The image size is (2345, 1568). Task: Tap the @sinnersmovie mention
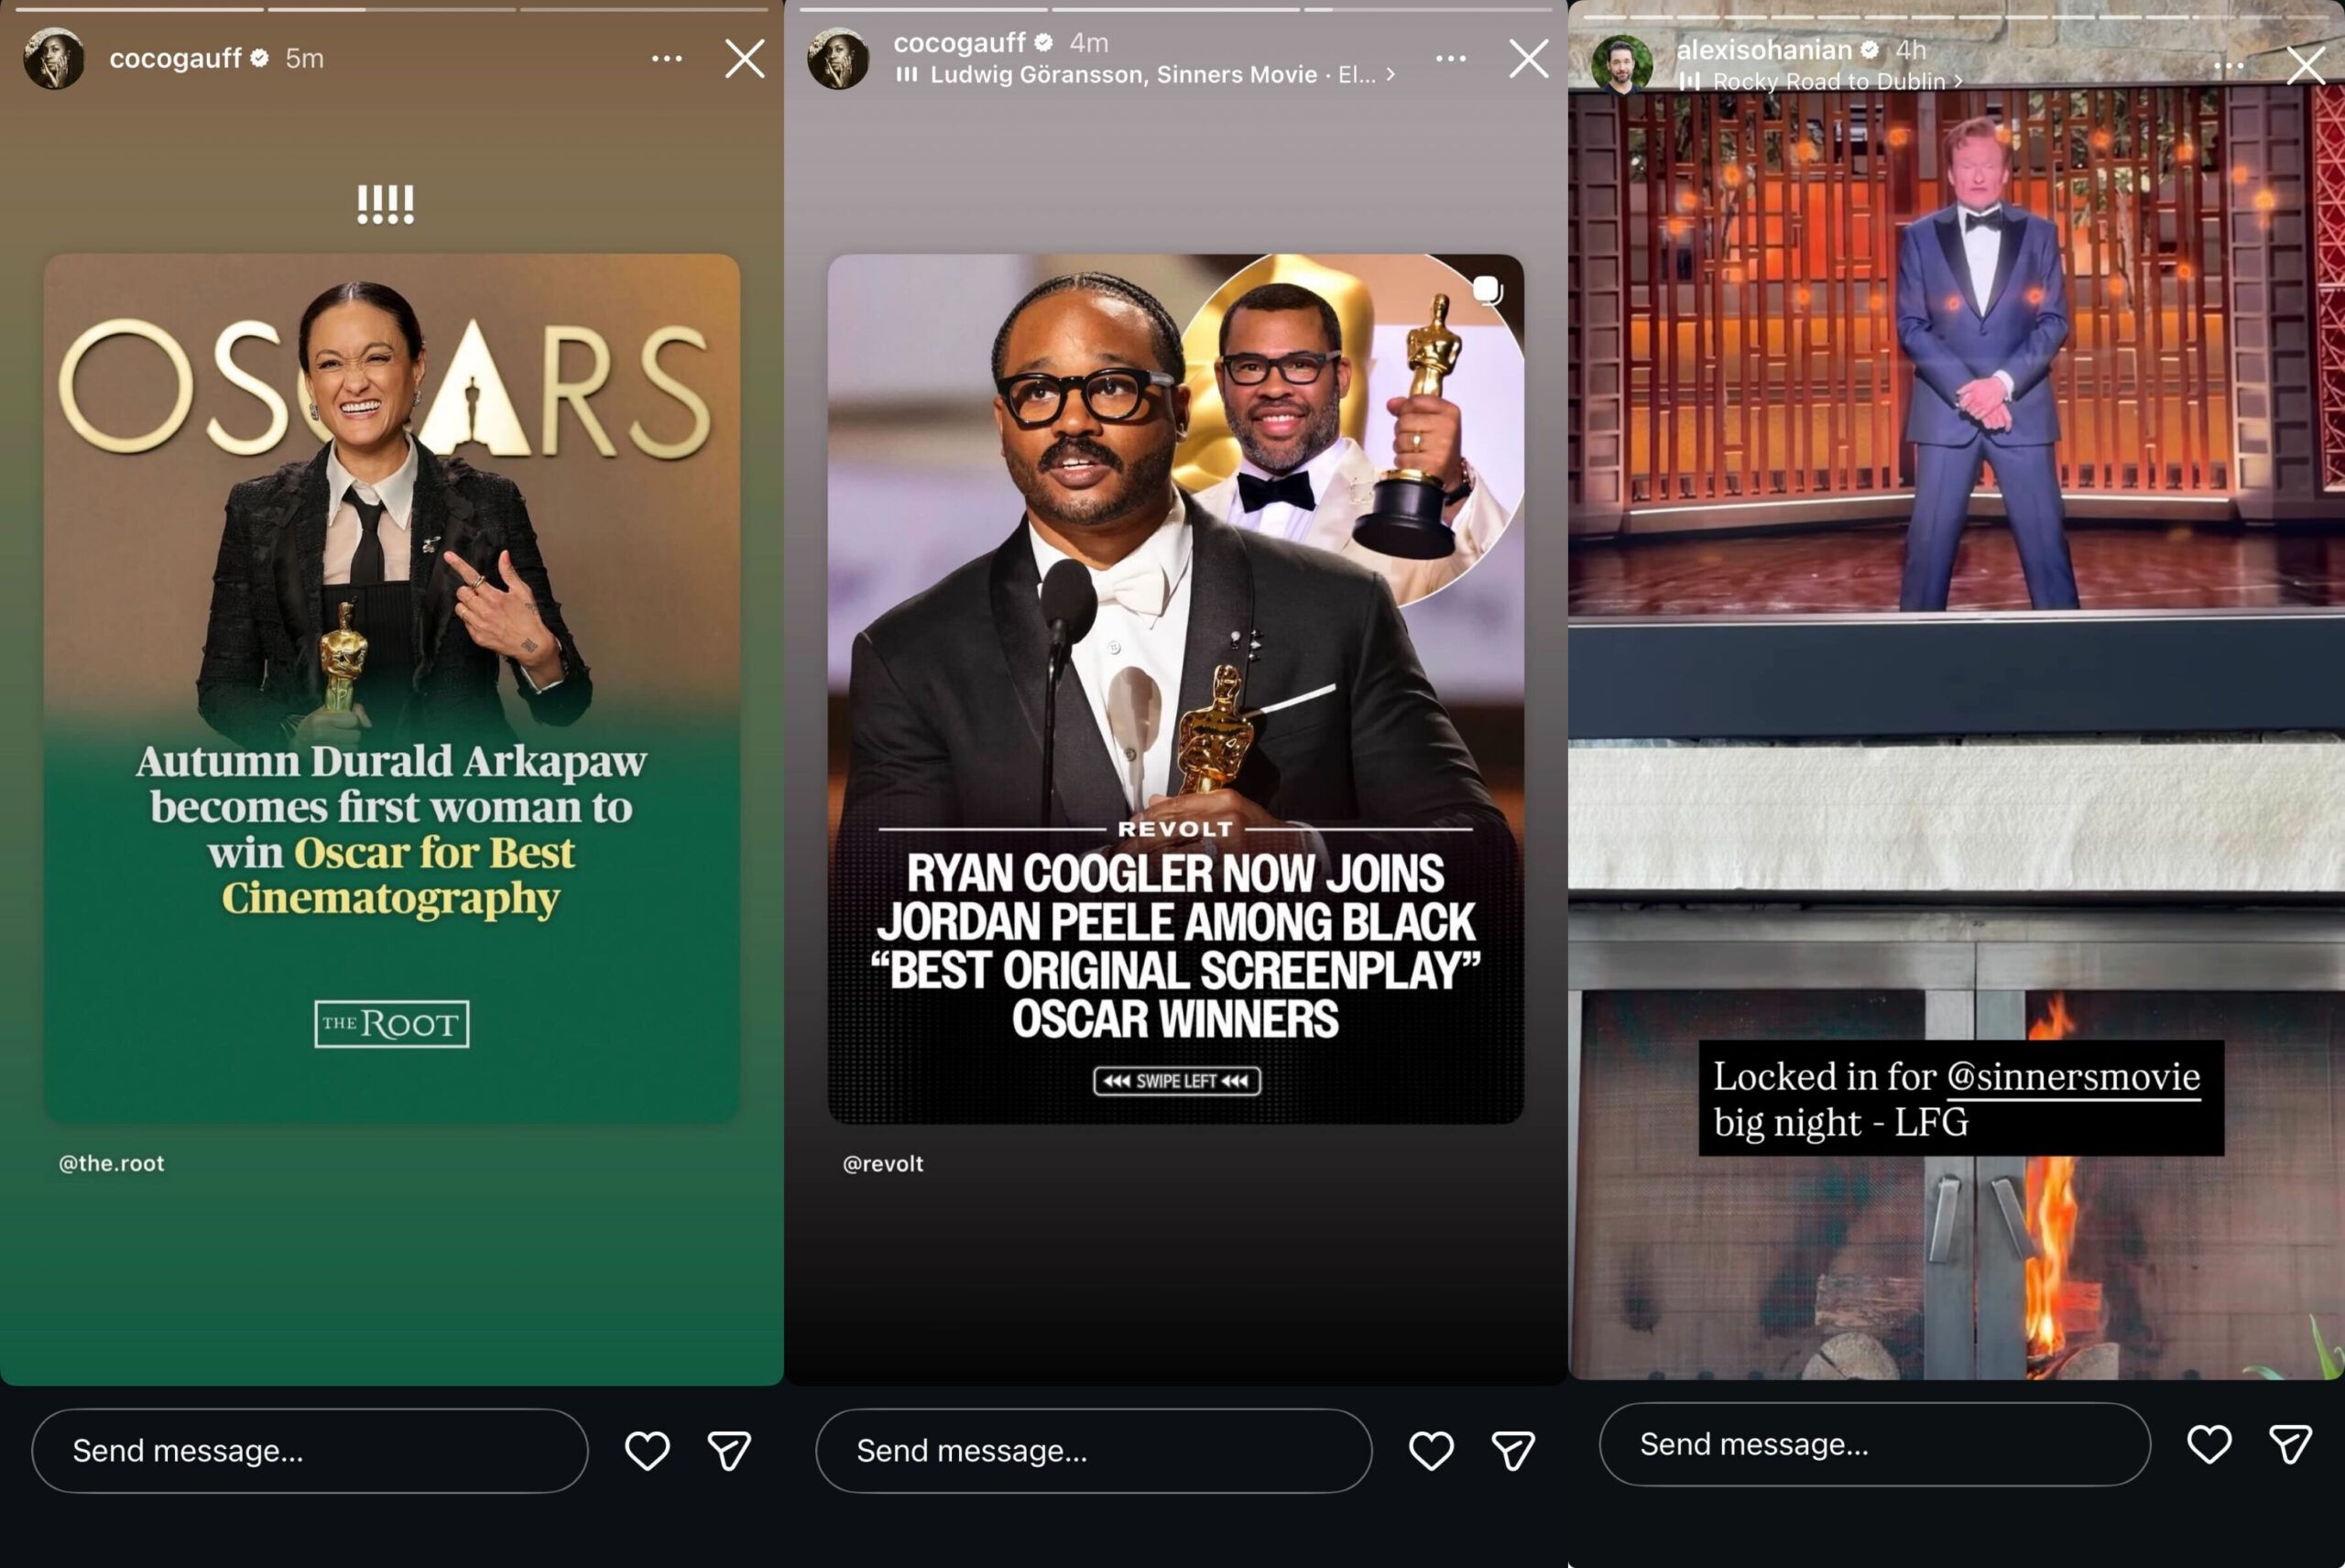(x=2073, y=1077)
